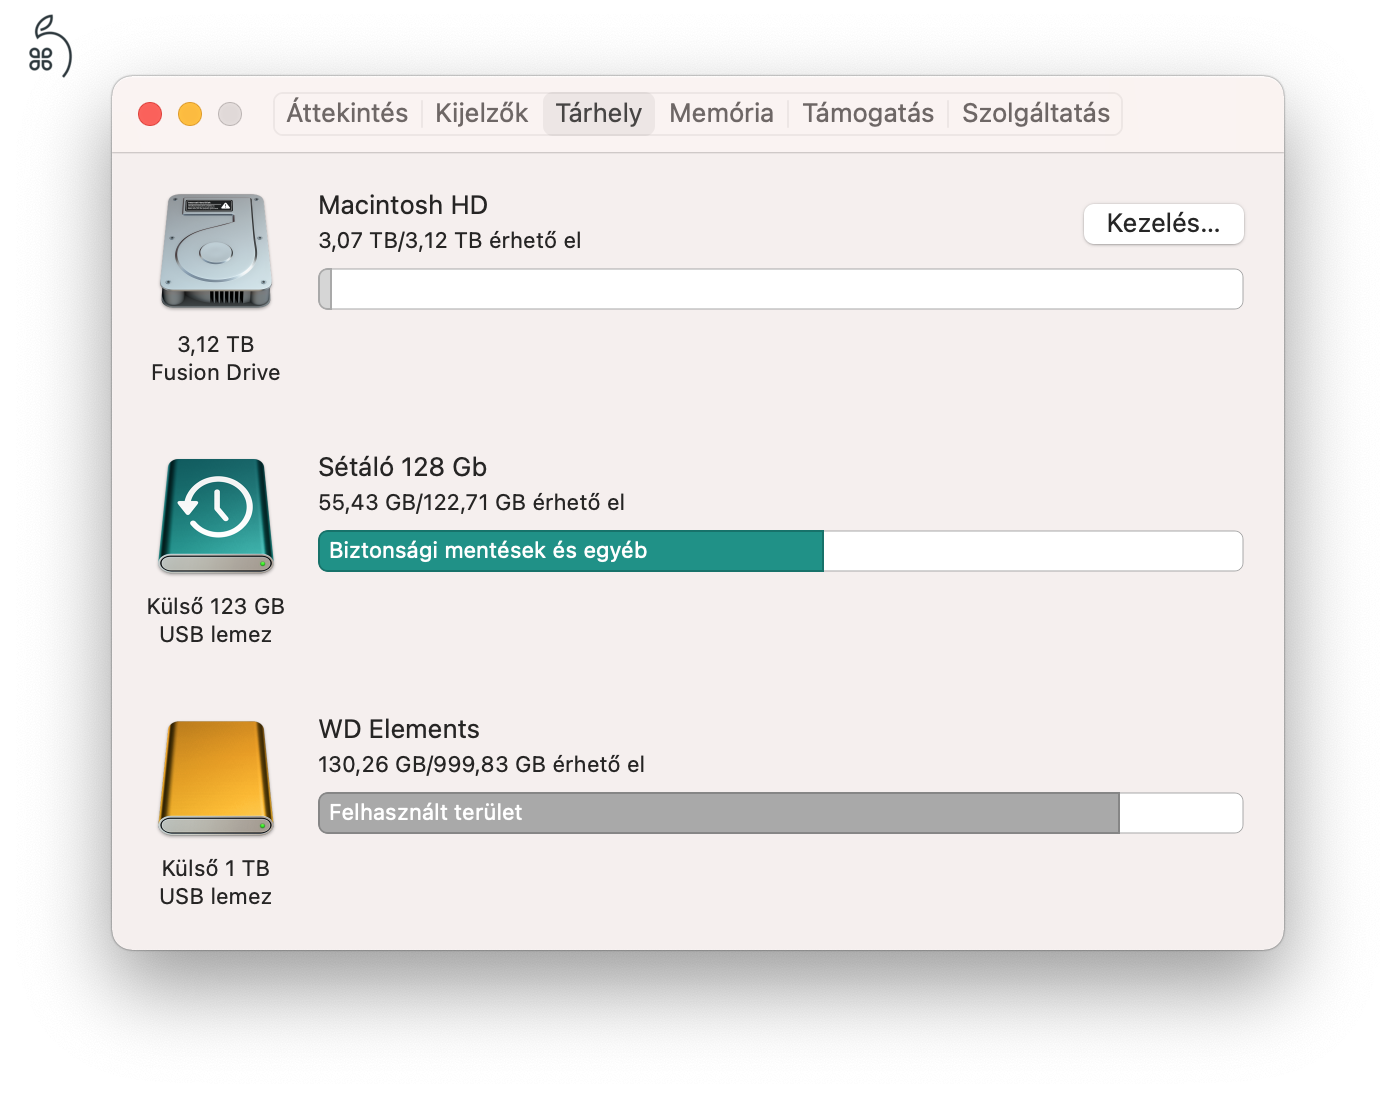Click the Kezelés... button
This screenshot has height=1098, width=1396.
(x=1163, y=223)
